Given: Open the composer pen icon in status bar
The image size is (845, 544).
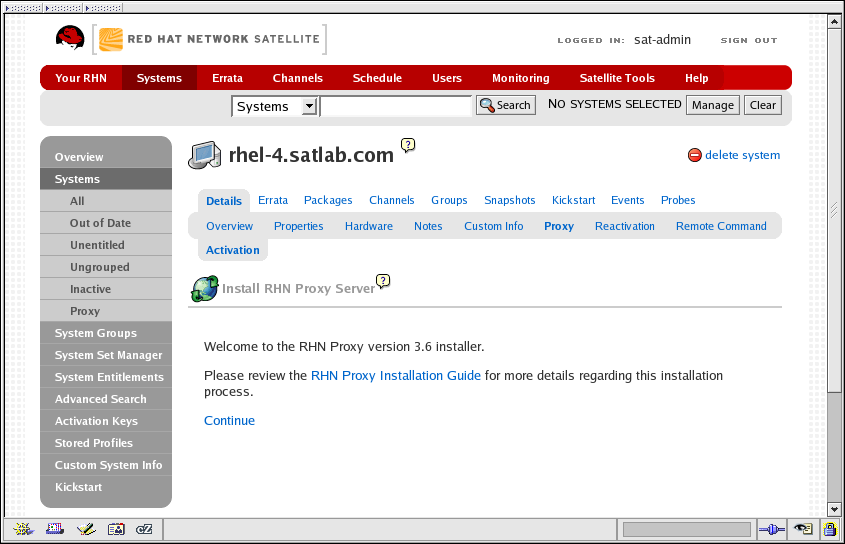Looking at the screenshot, I should click(x=86, y=529).
